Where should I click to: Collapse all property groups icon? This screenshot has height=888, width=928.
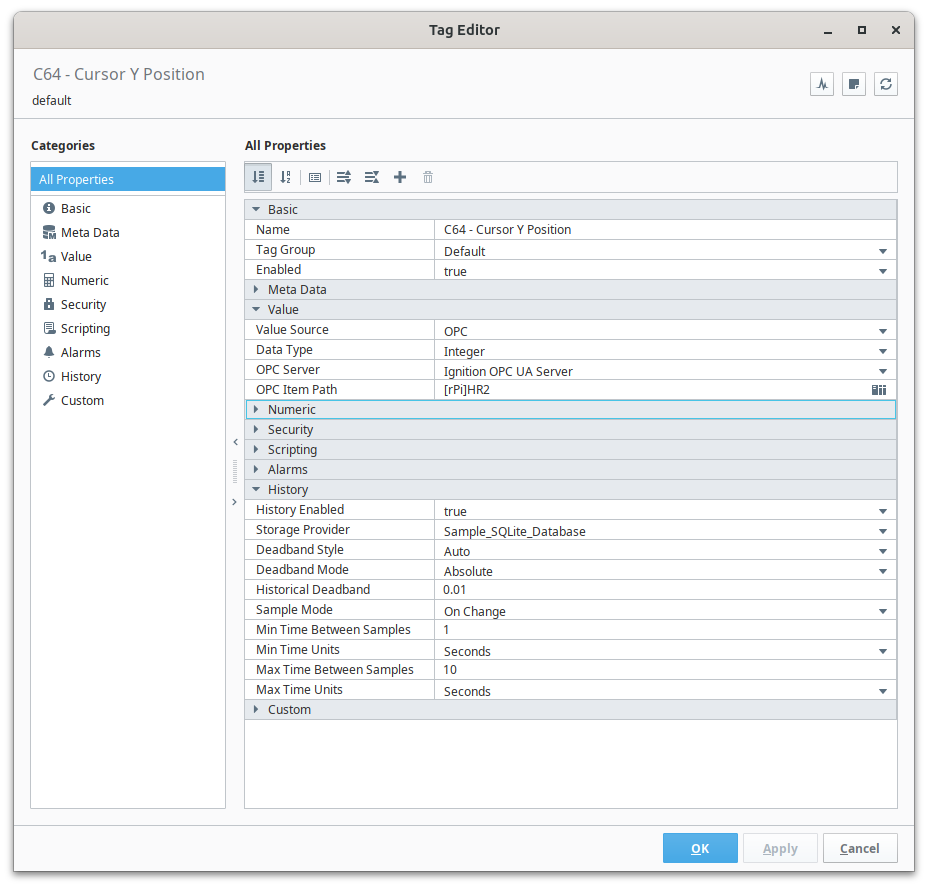pos(372,177)
